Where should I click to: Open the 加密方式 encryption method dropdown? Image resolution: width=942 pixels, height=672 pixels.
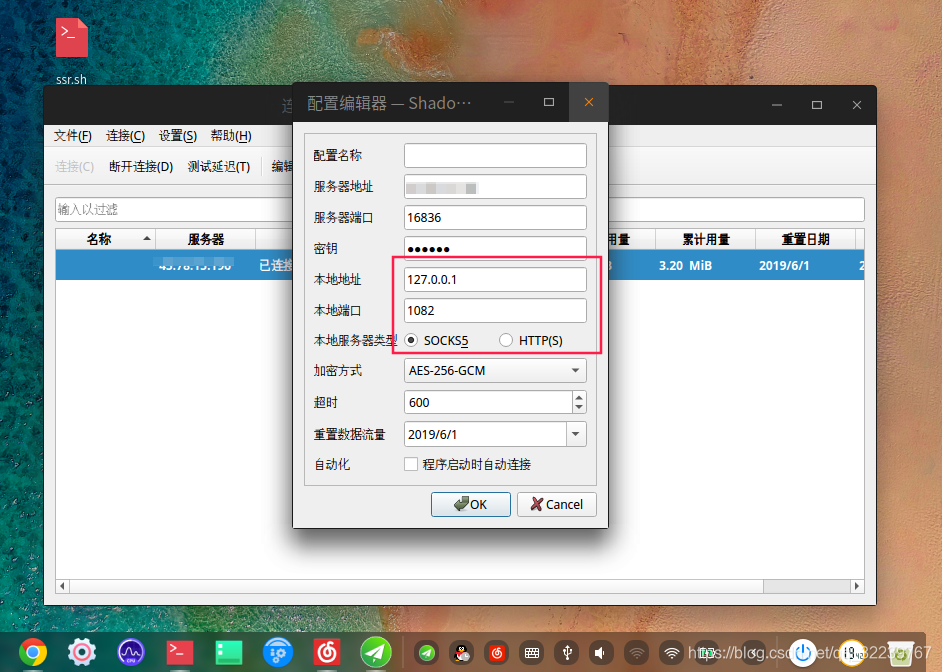(577, 370)
